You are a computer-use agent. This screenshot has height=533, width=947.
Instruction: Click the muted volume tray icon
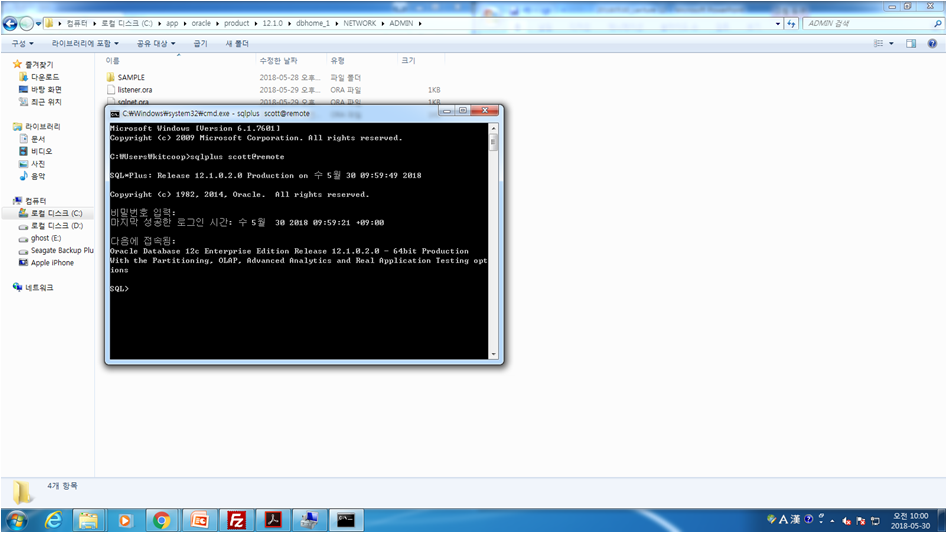847,520
